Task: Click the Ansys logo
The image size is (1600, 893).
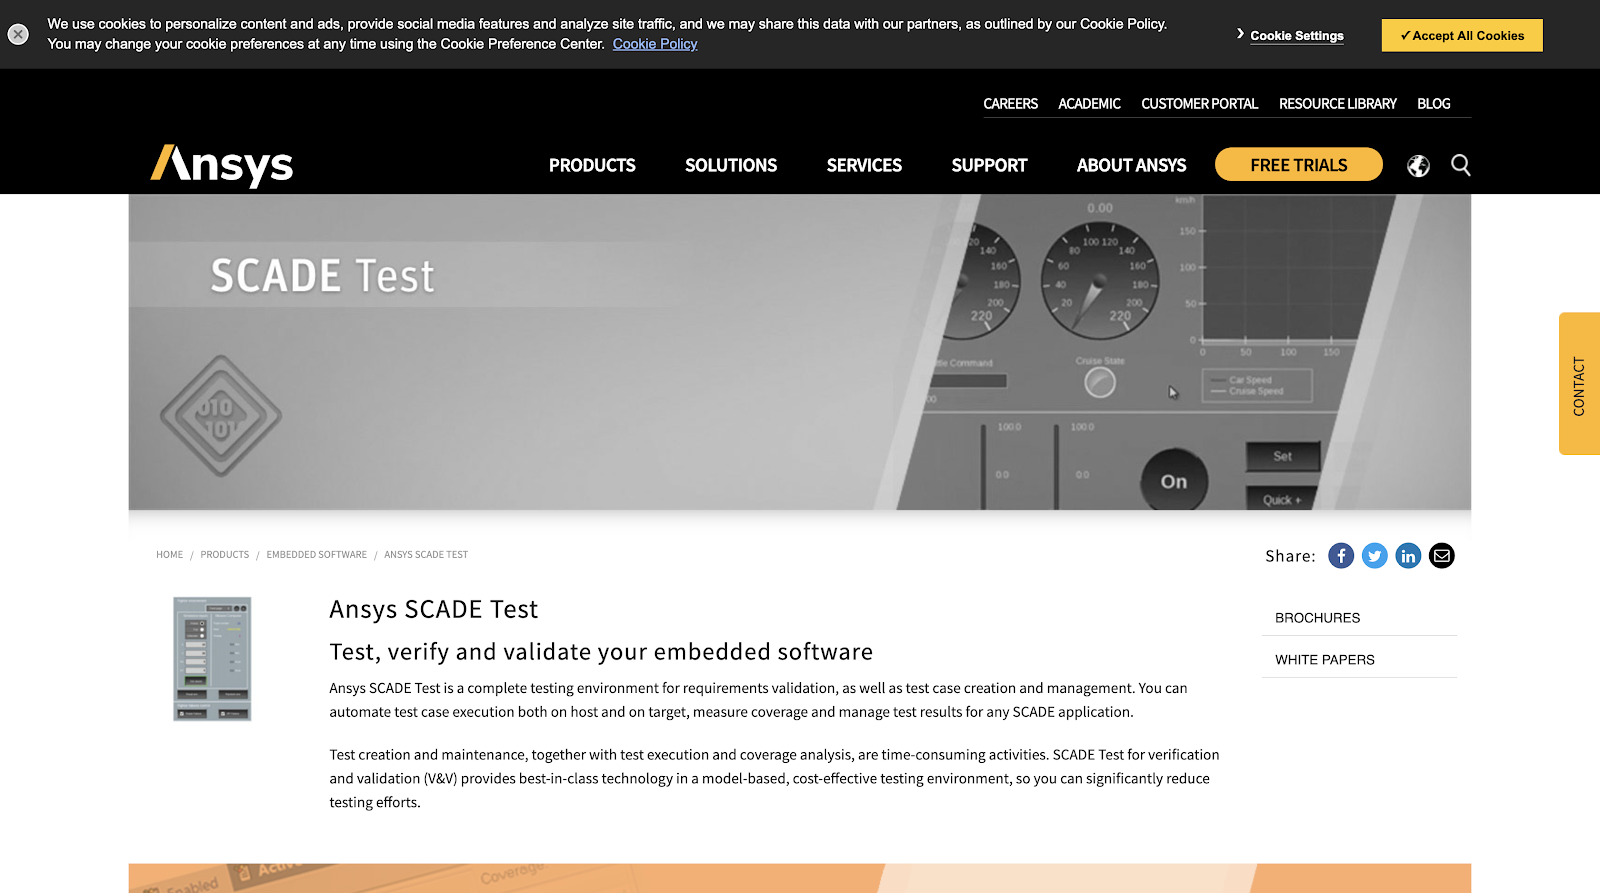Action: (x=222, y=165)
